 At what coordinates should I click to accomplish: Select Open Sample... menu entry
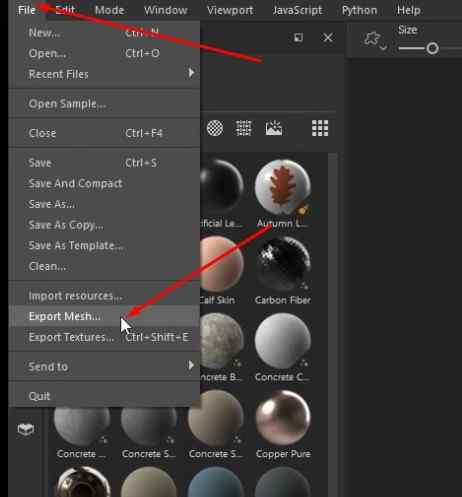click(104, 104)
